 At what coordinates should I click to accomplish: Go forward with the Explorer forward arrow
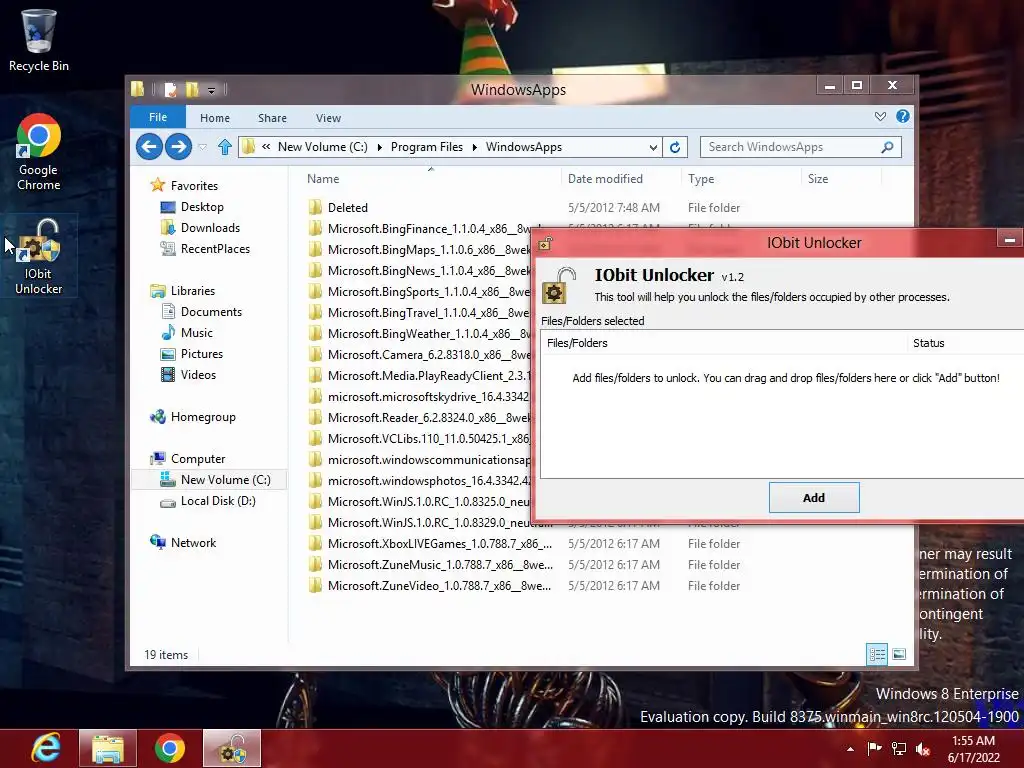(178, 146)
